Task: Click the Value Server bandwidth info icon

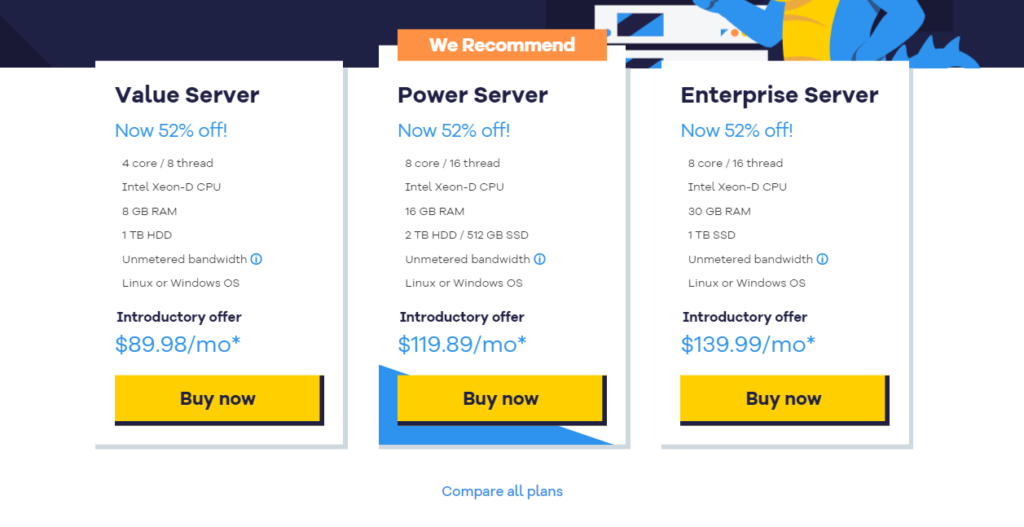Action: 257,259
